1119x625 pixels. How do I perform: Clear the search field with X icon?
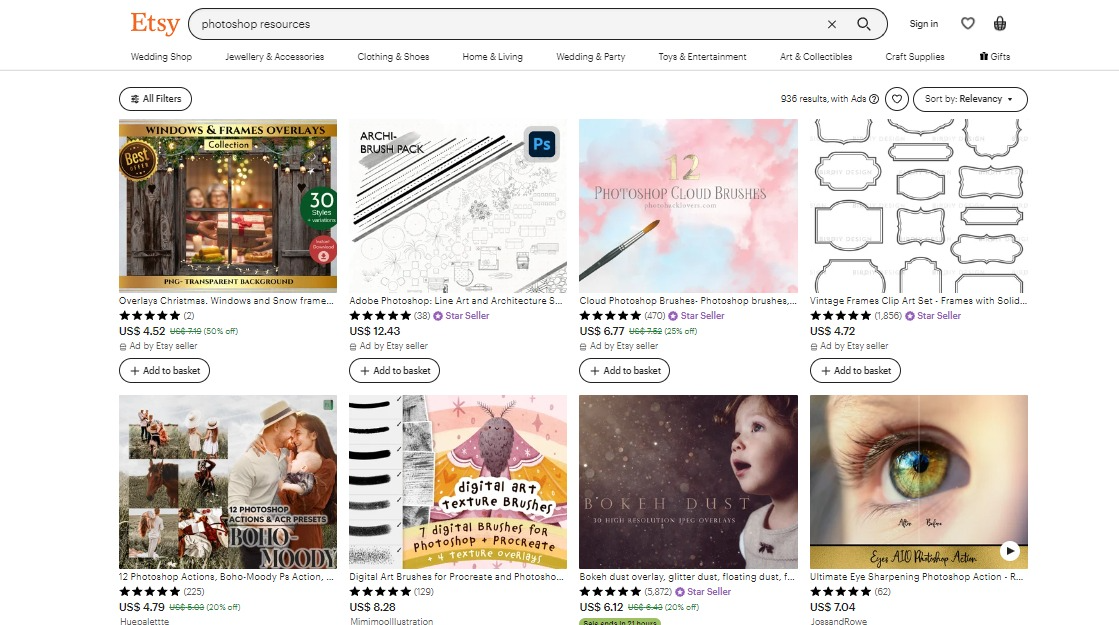point(831,24)
